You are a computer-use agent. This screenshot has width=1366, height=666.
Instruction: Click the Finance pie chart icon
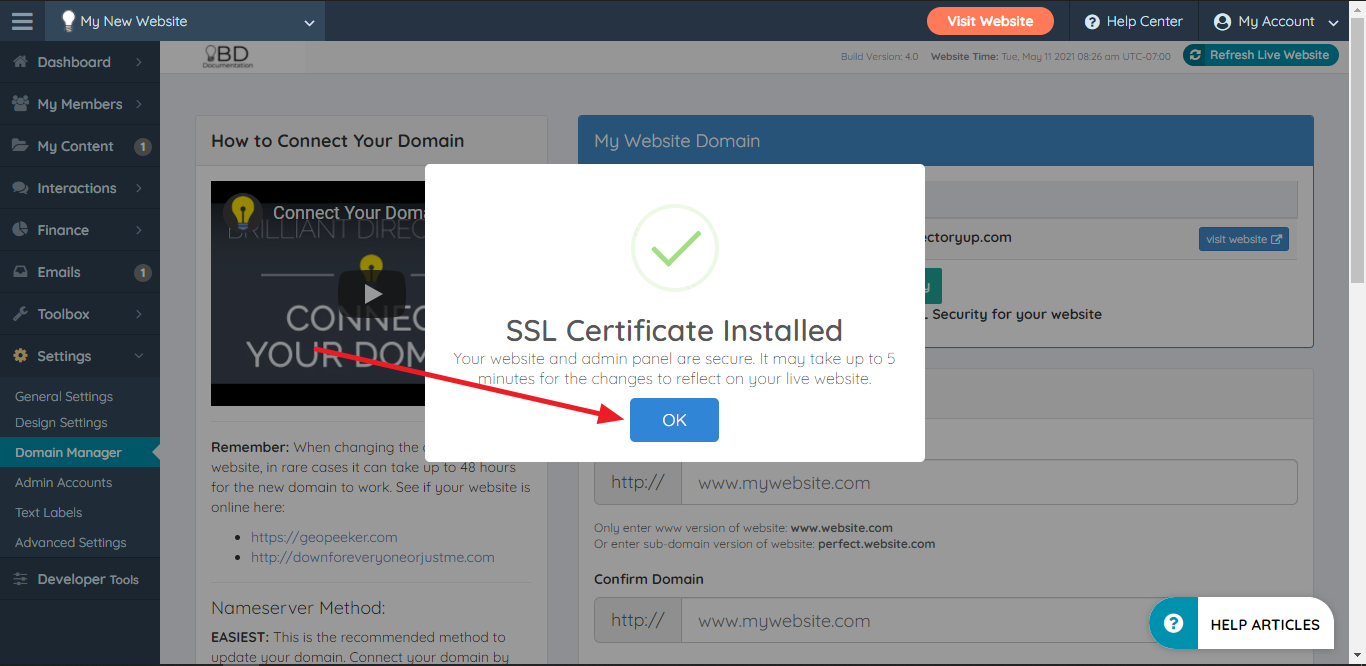[20, 229]
